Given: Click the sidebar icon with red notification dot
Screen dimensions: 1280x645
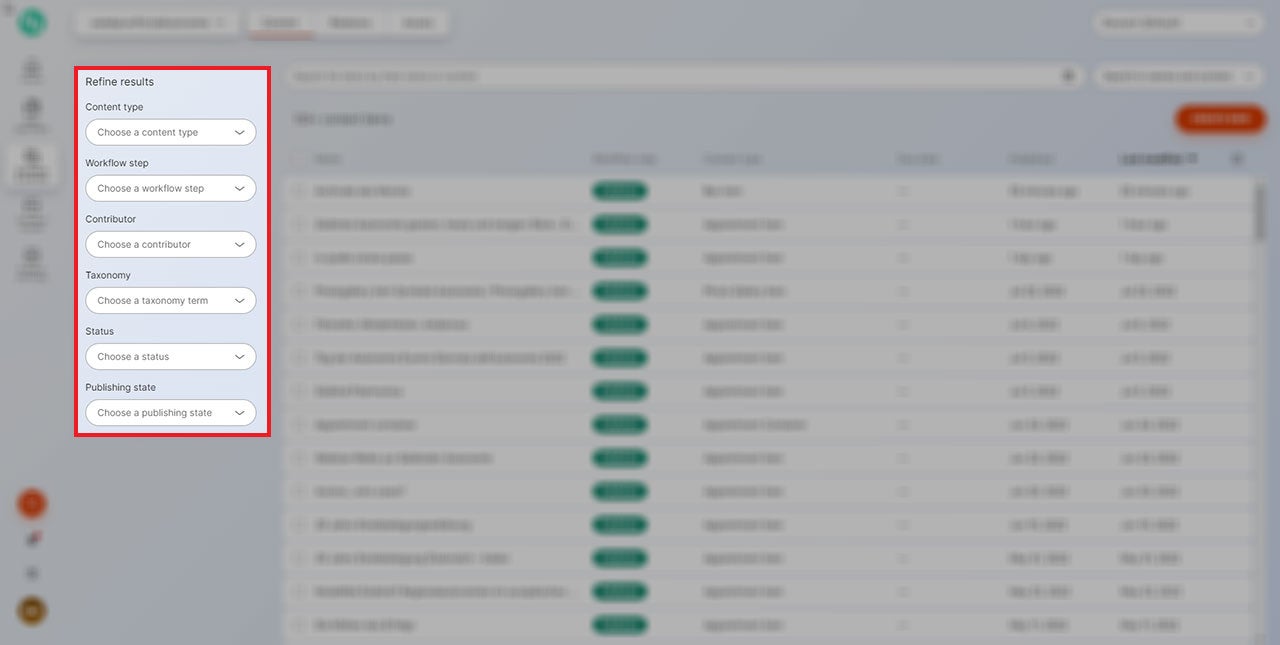Looking at the screenshot, I should click(x=32, y=540).
